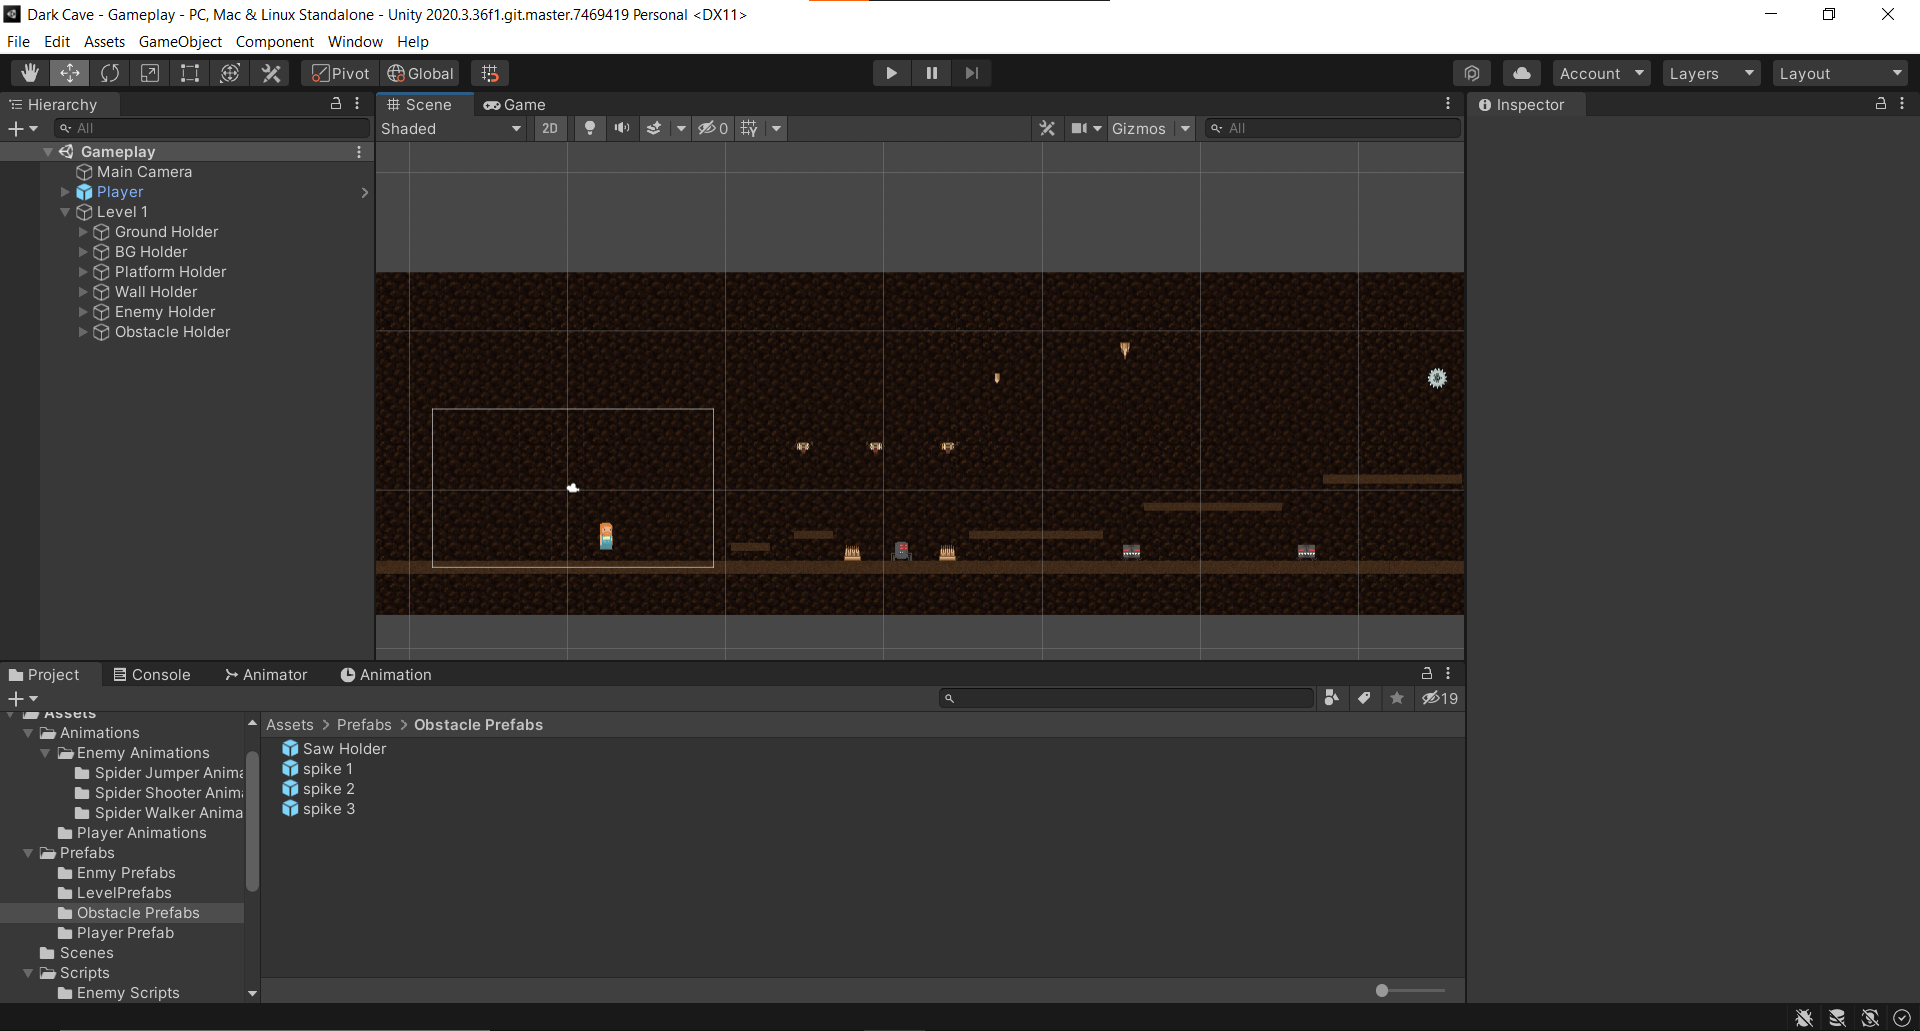Viewport: 1920px width, 1031px height.
Task: Activate the Hand pan tool
Action: [x=29, y=72]
